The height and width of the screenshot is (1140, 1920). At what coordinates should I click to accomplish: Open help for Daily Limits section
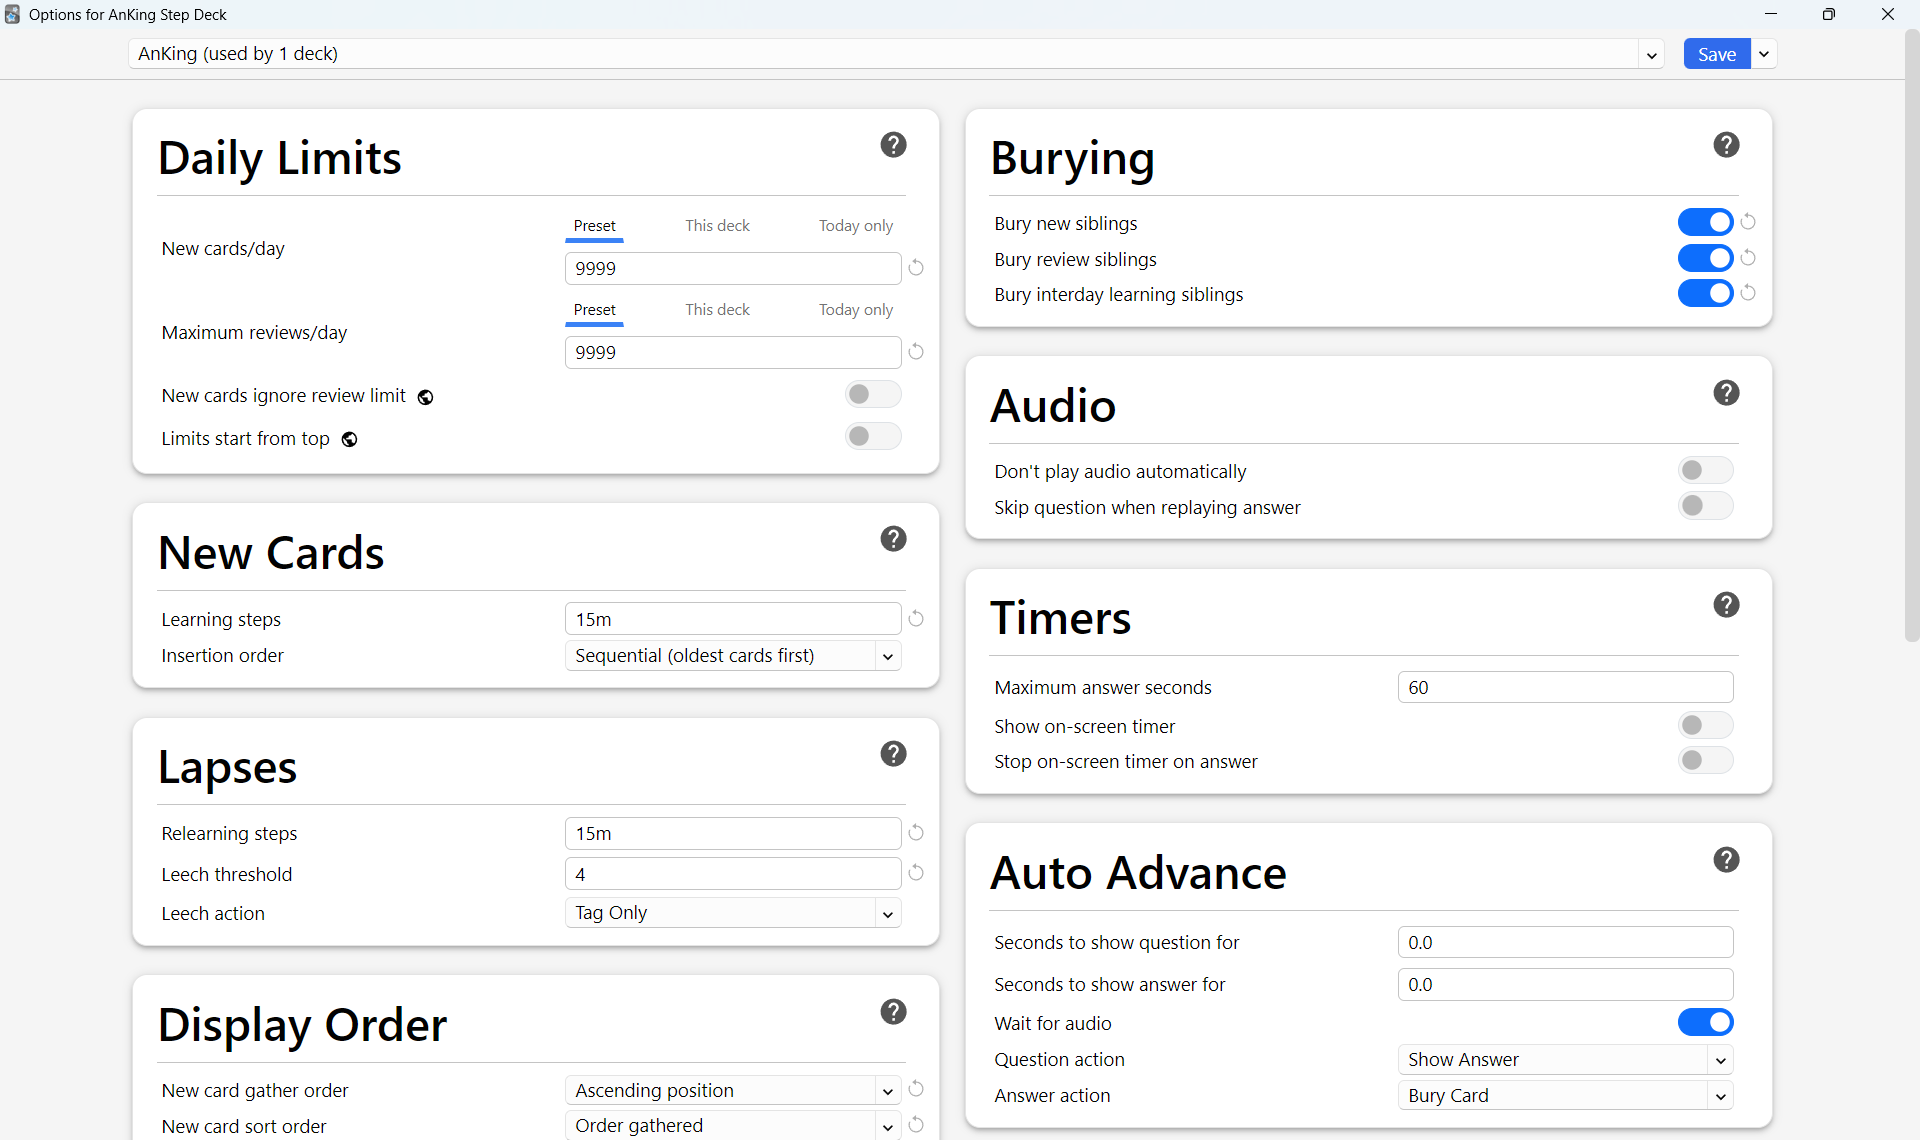pos(893,145)
